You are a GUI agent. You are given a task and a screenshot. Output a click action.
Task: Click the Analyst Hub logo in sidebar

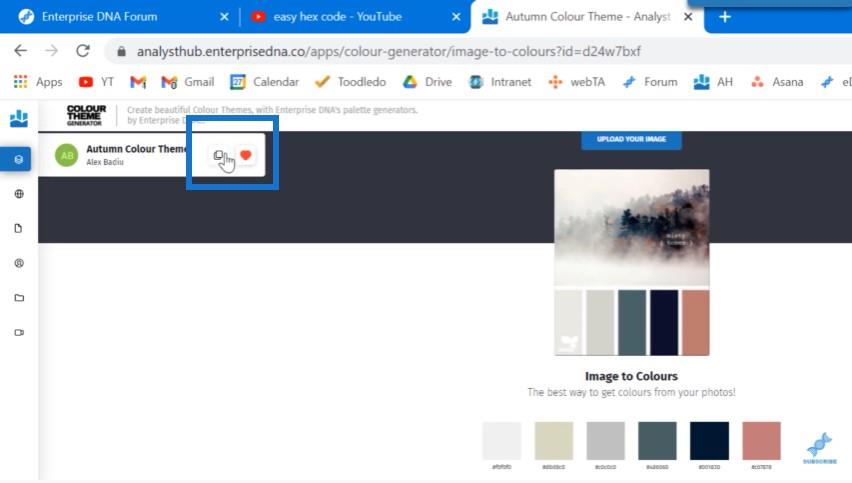[x=19, y=118]
